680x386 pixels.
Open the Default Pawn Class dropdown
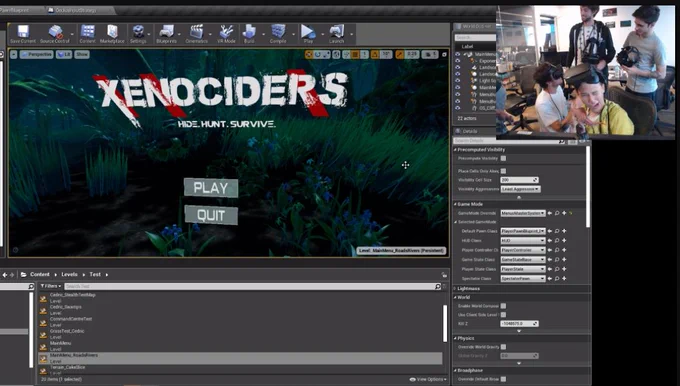pos(523,231)
